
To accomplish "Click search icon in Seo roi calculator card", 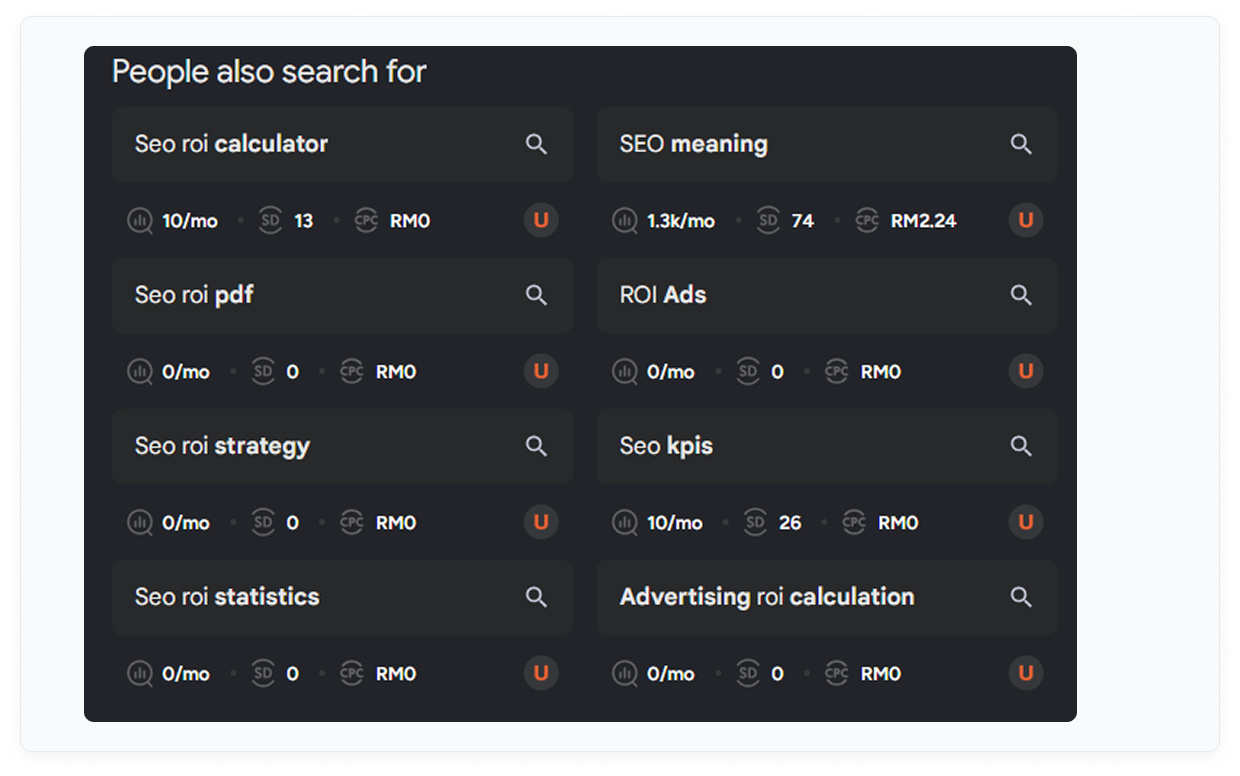I will (537, 144).
